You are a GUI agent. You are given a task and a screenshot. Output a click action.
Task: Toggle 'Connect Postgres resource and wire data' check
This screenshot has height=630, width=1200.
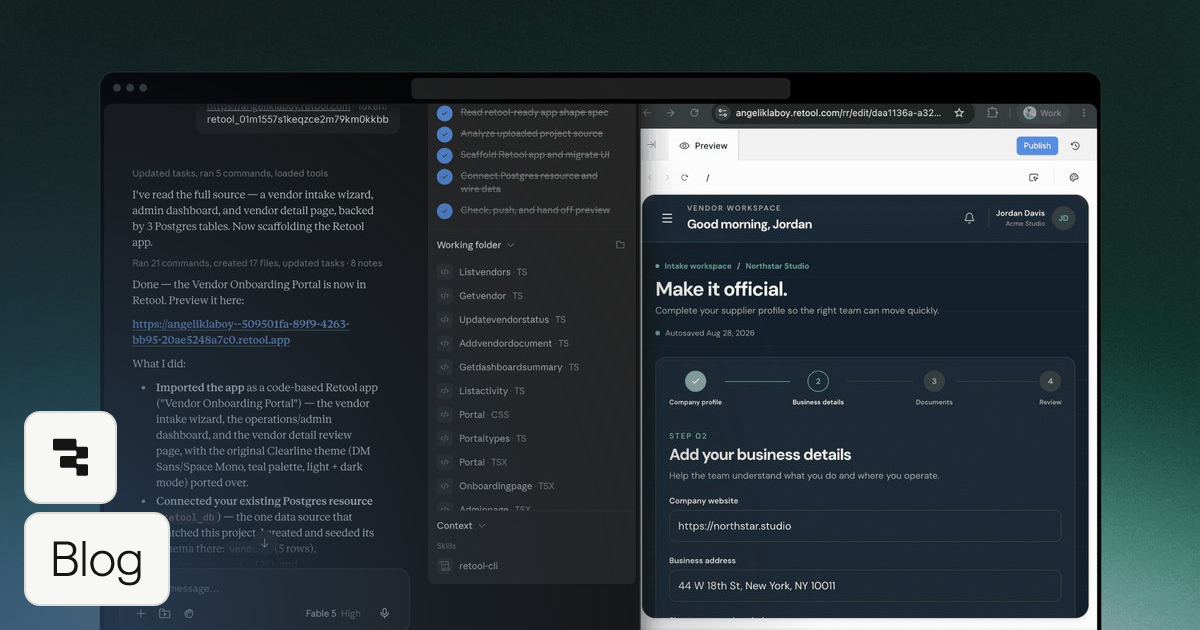(445, 176)
